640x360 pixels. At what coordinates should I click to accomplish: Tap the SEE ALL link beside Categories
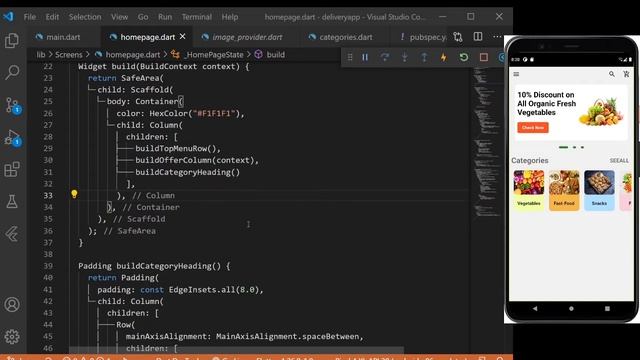pyautogui.click(x=619, y=161)
